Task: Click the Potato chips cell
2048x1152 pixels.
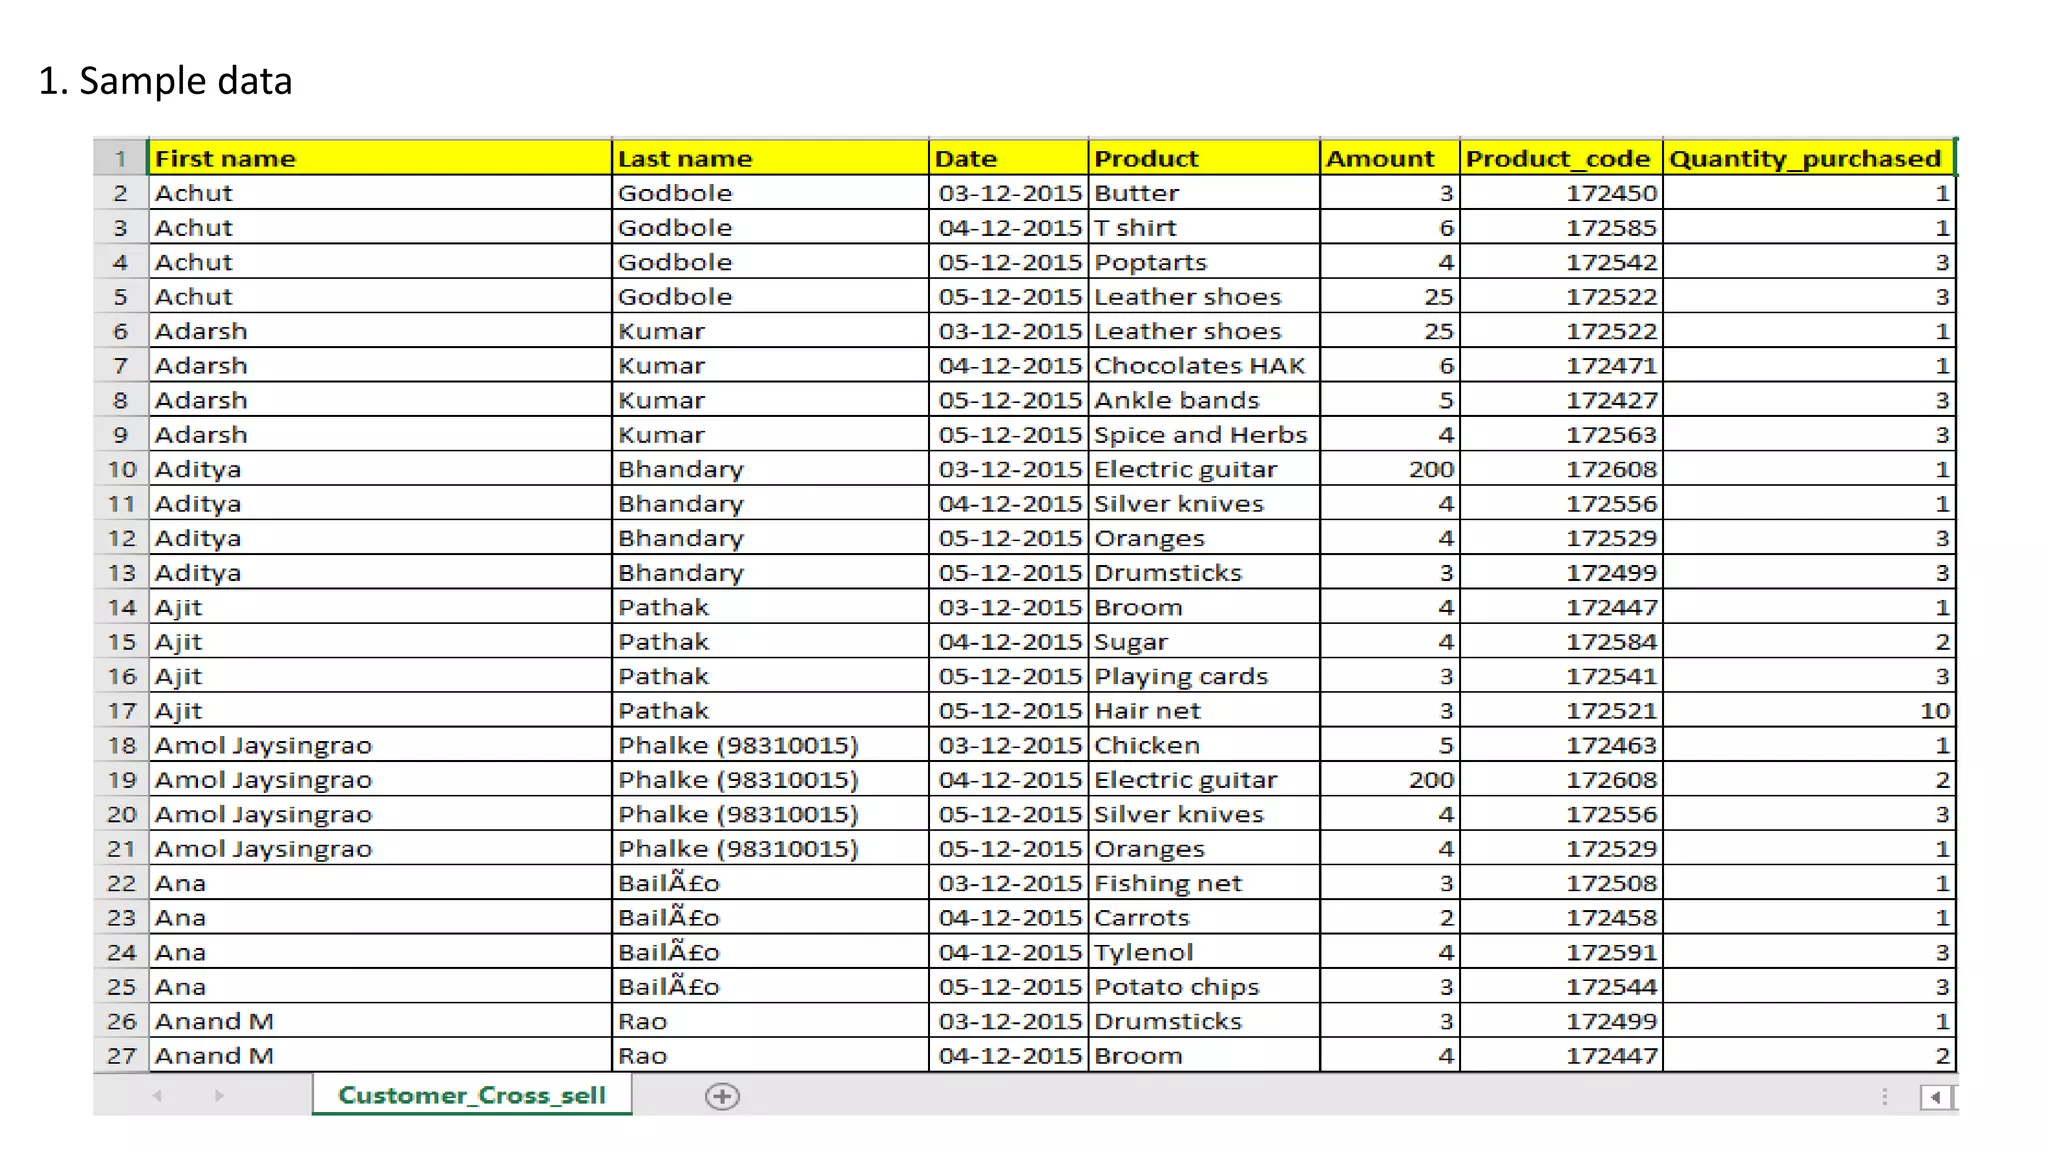Action: (x=1204, y=986)
